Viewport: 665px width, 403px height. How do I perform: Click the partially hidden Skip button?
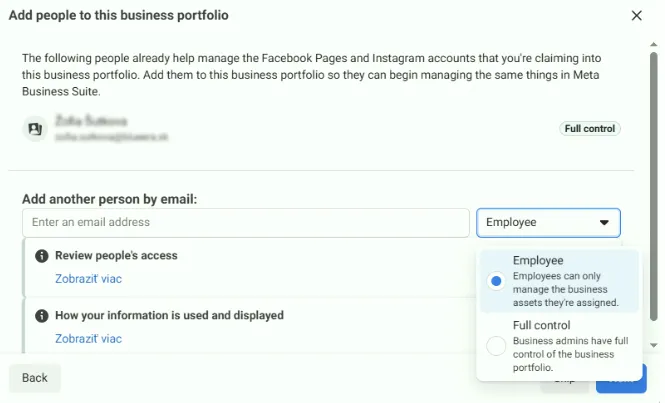point(565,380)
